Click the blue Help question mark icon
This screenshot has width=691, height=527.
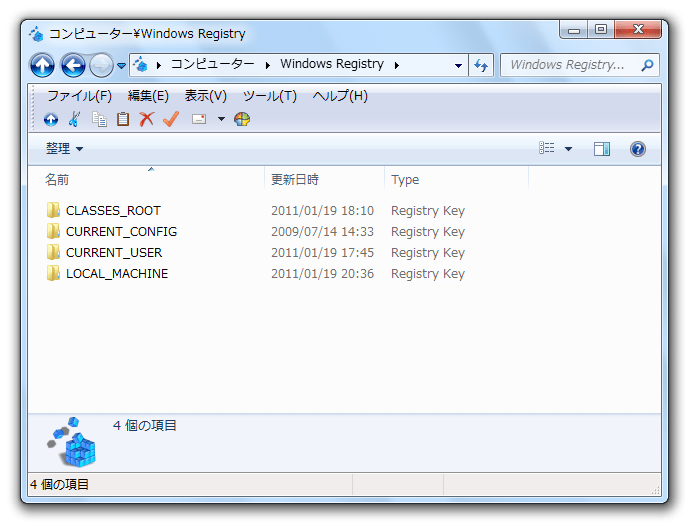[x=638, y=149]
